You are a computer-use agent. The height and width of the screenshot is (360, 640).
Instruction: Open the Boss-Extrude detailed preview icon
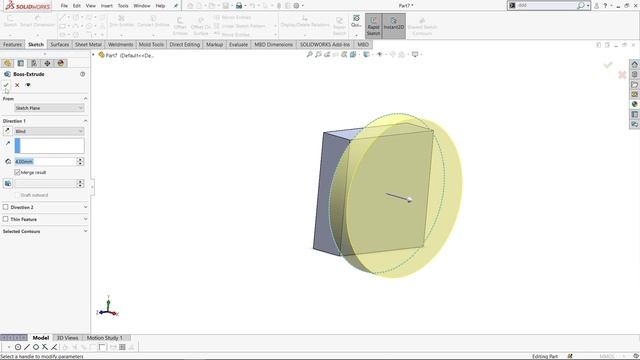click(28, 85)
